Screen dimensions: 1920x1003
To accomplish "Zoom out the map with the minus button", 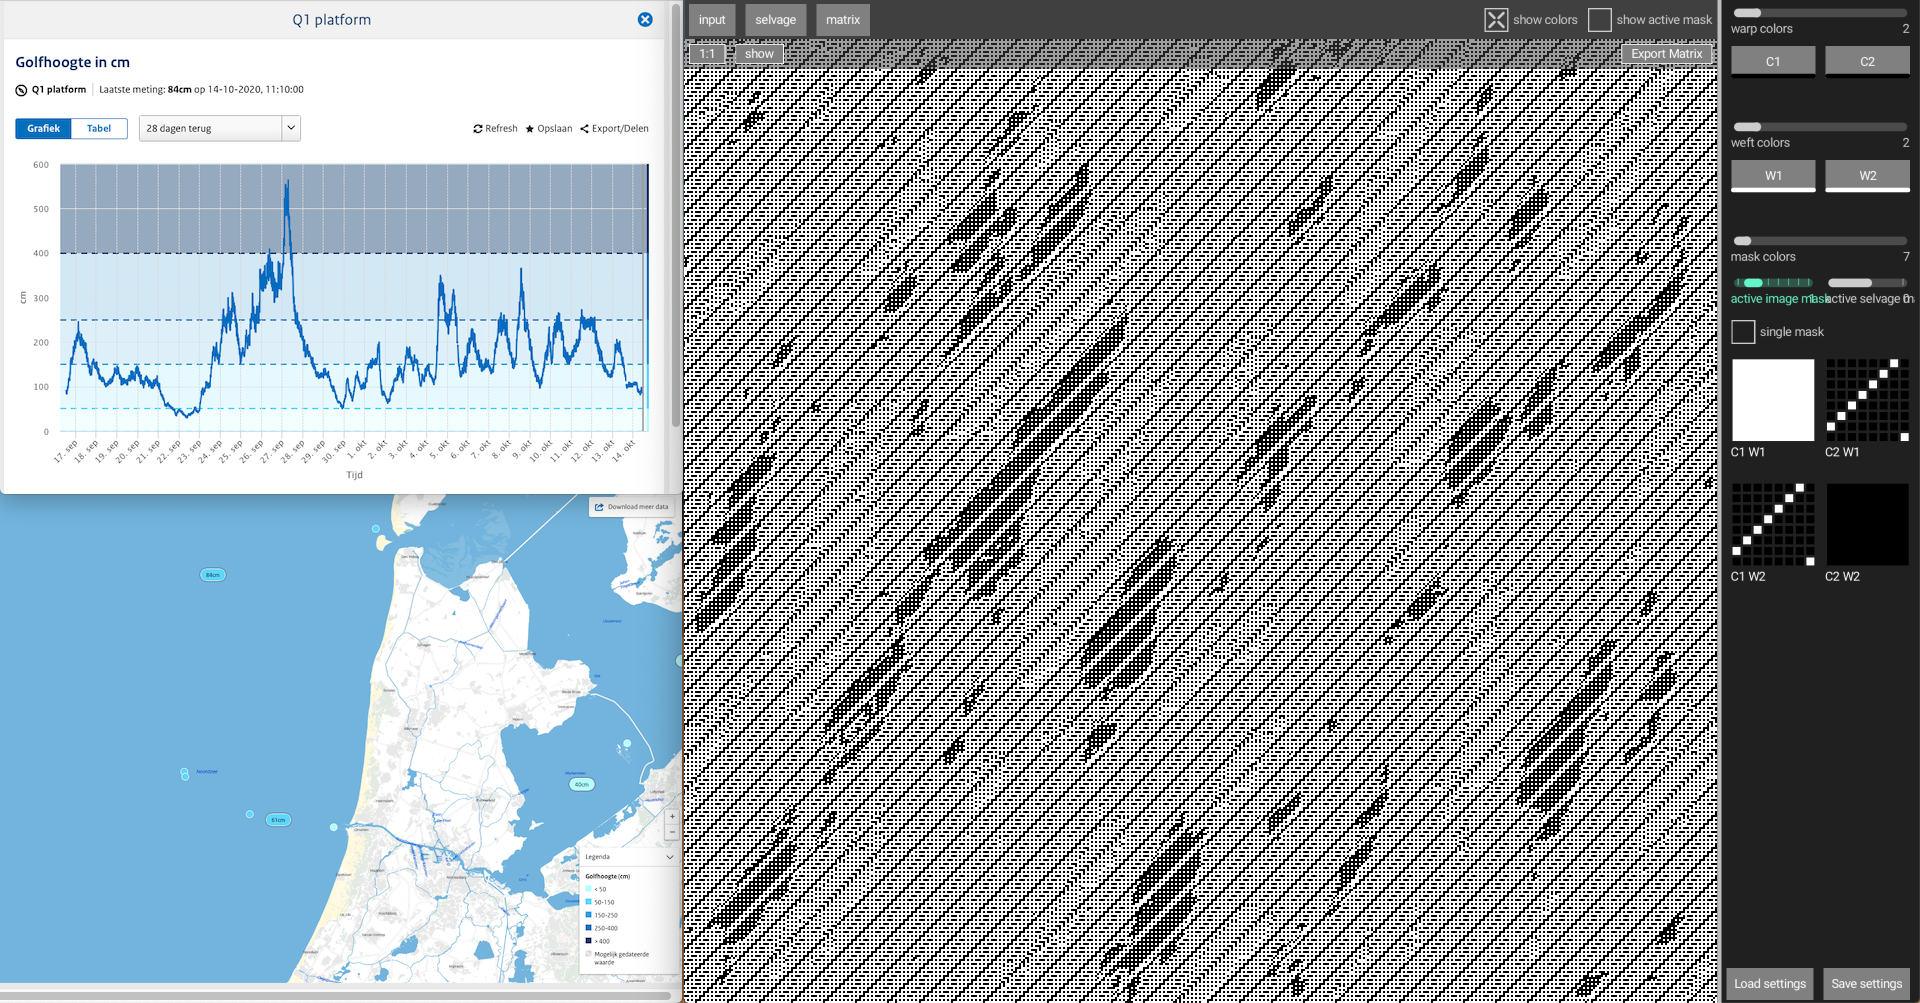I will pyautogui.click(x=672, y=831).
